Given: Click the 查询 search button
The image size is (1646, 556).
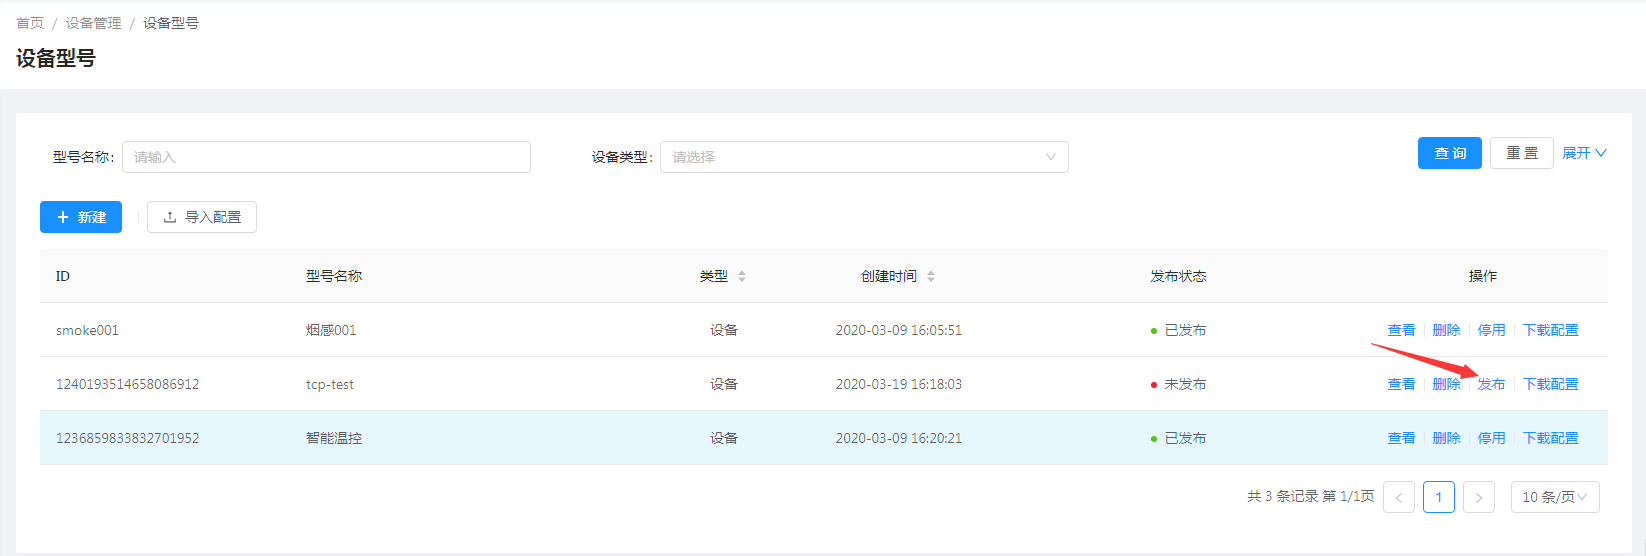Looking at the screenshot, I should point(1449,153).
